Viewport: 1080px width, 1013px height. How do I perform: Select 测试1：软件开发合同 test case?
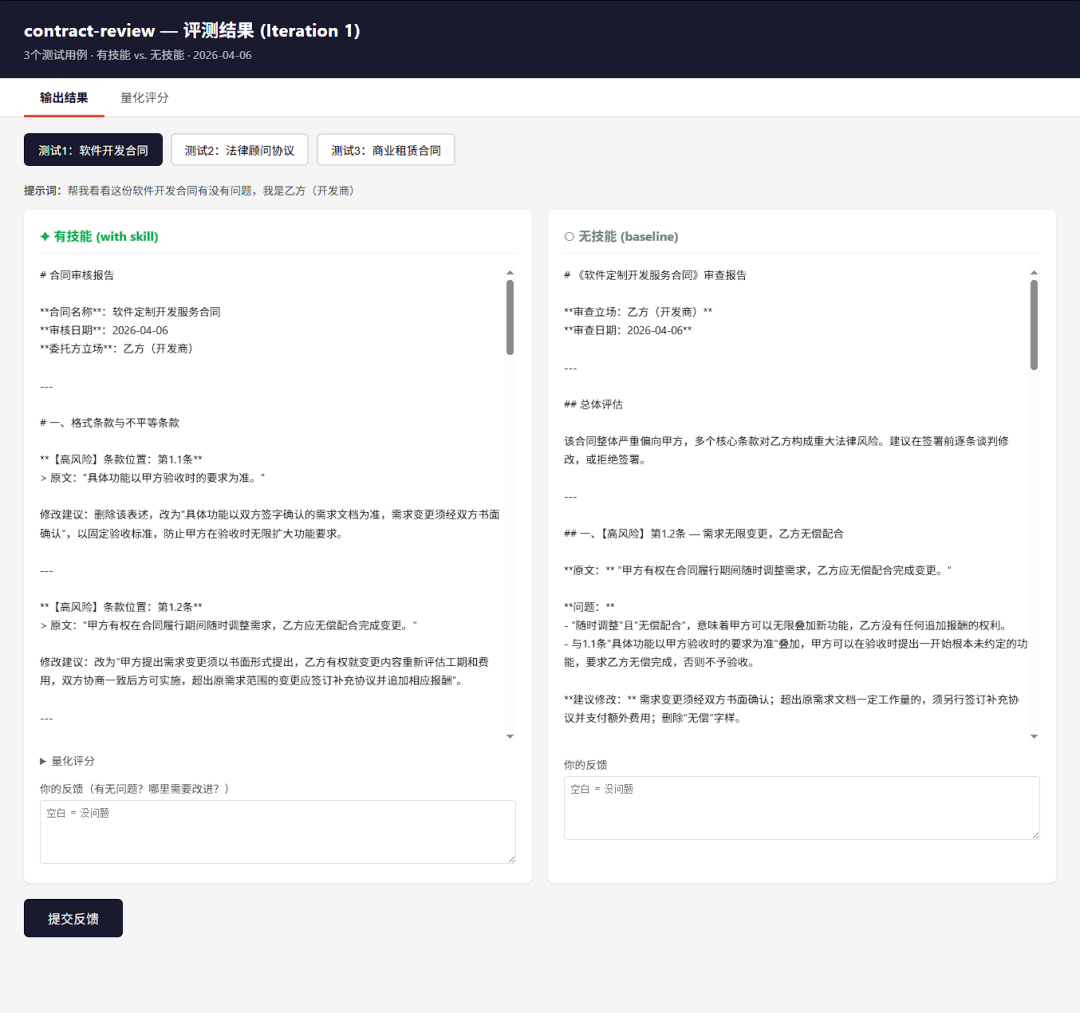pos(93,150)
